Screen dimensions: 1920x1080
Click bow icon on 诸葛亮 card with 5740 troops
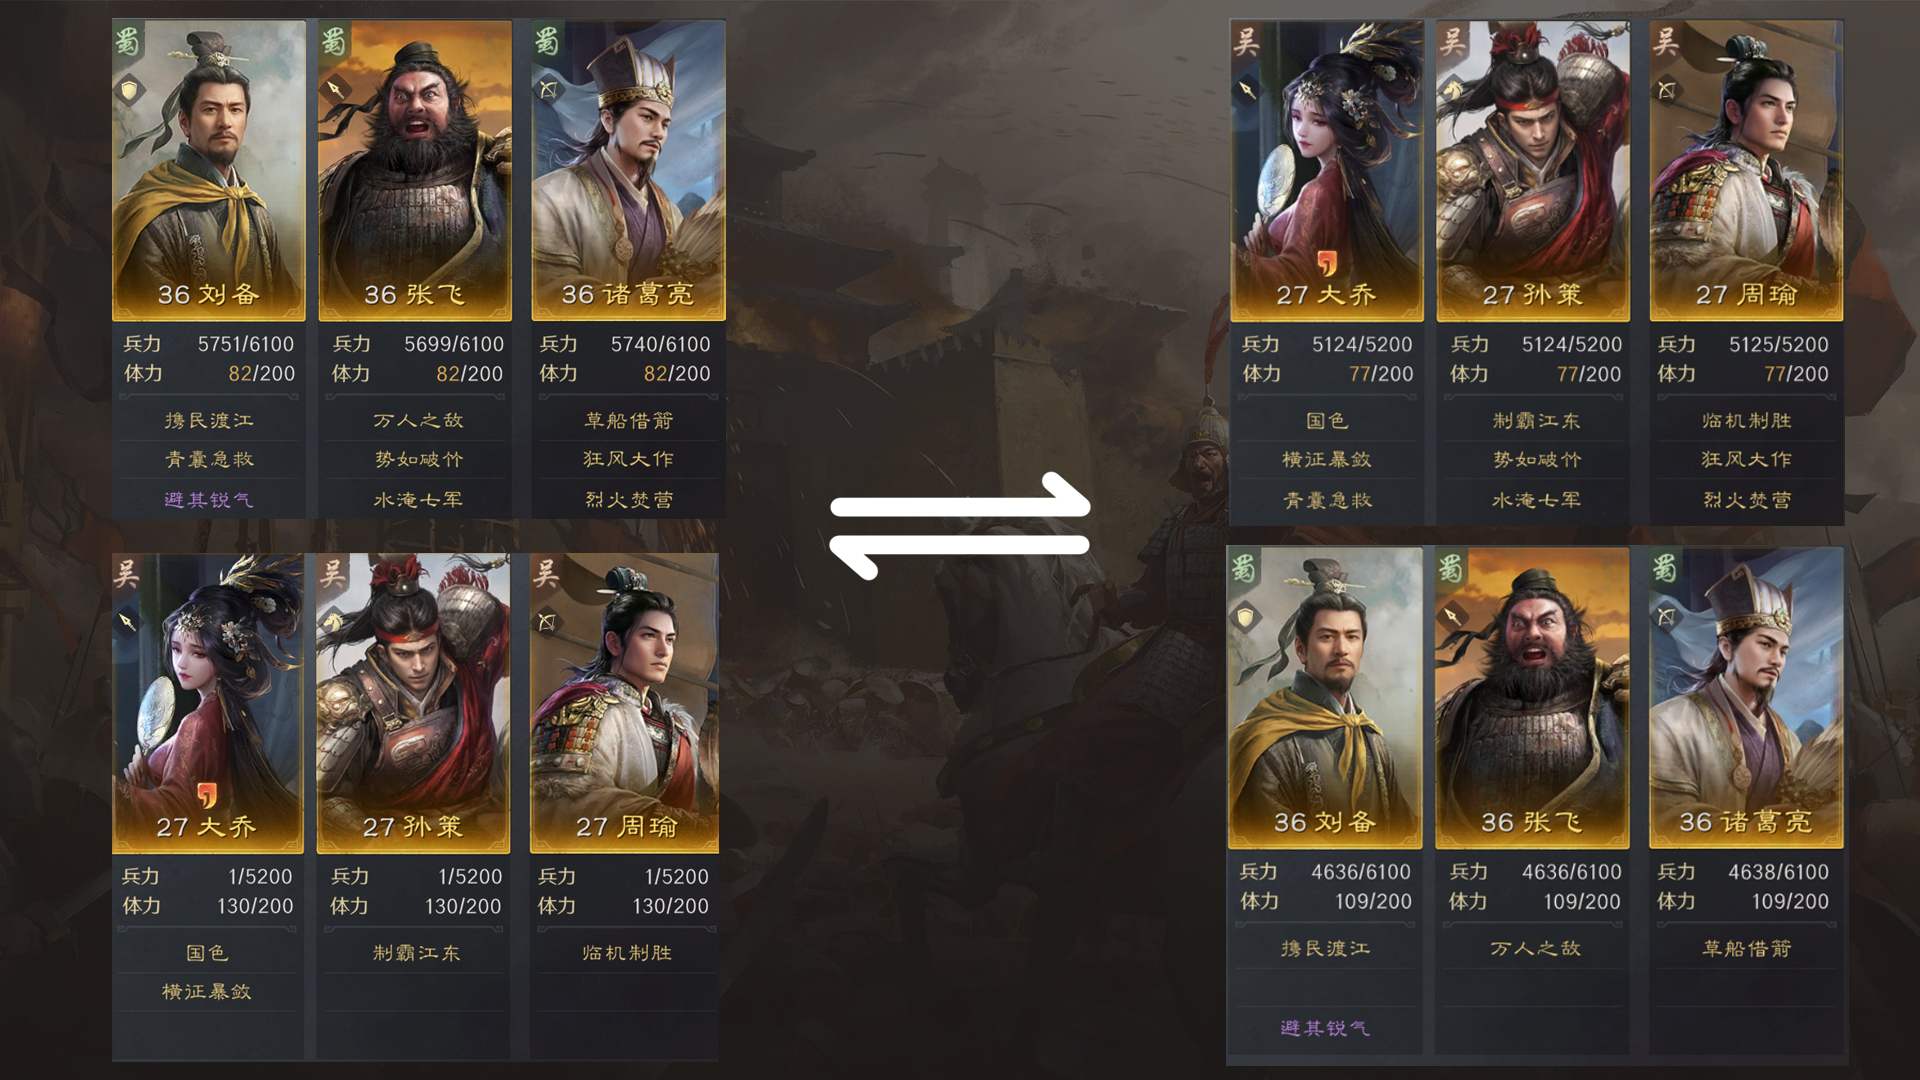[x=548, y=90]
